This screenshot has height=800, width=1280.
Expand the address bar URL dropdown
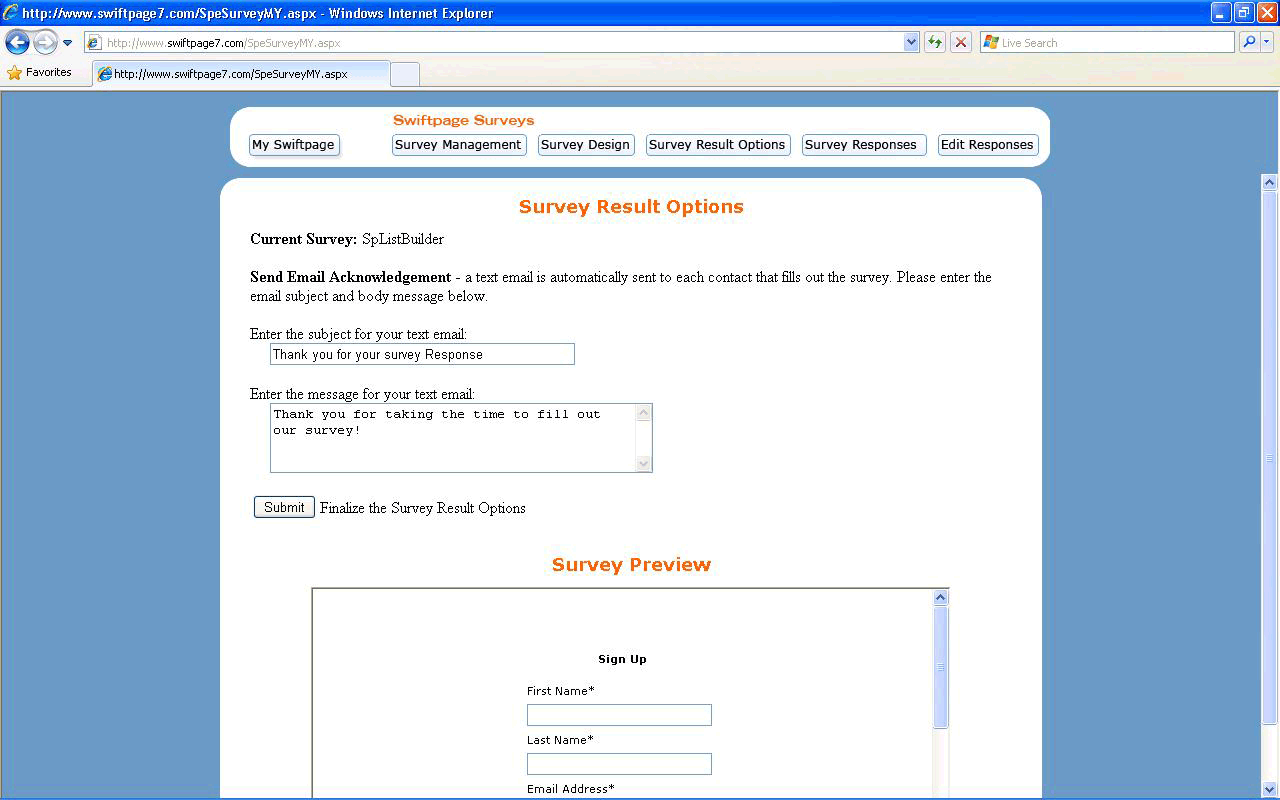pos(911,42)
